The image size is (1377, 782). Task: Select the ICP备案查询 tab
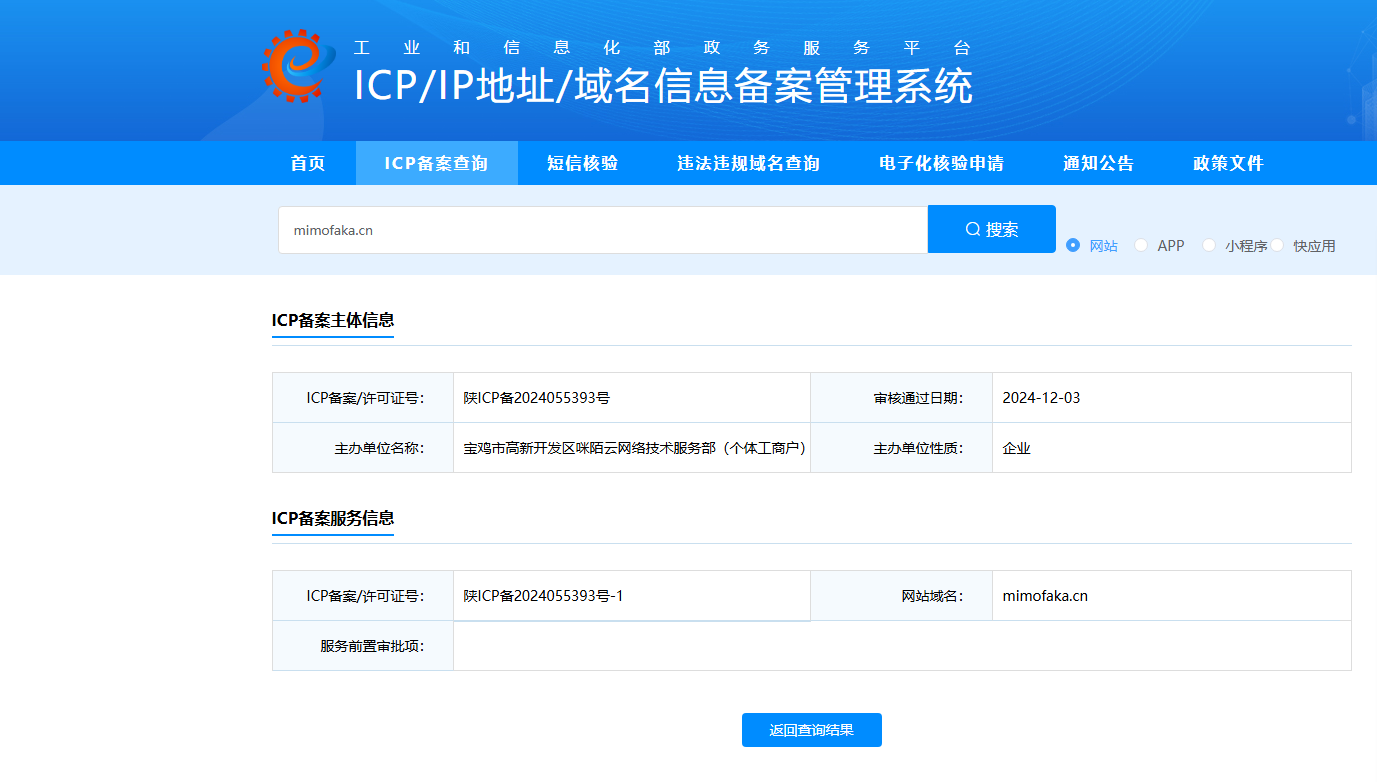pos(436,163)
